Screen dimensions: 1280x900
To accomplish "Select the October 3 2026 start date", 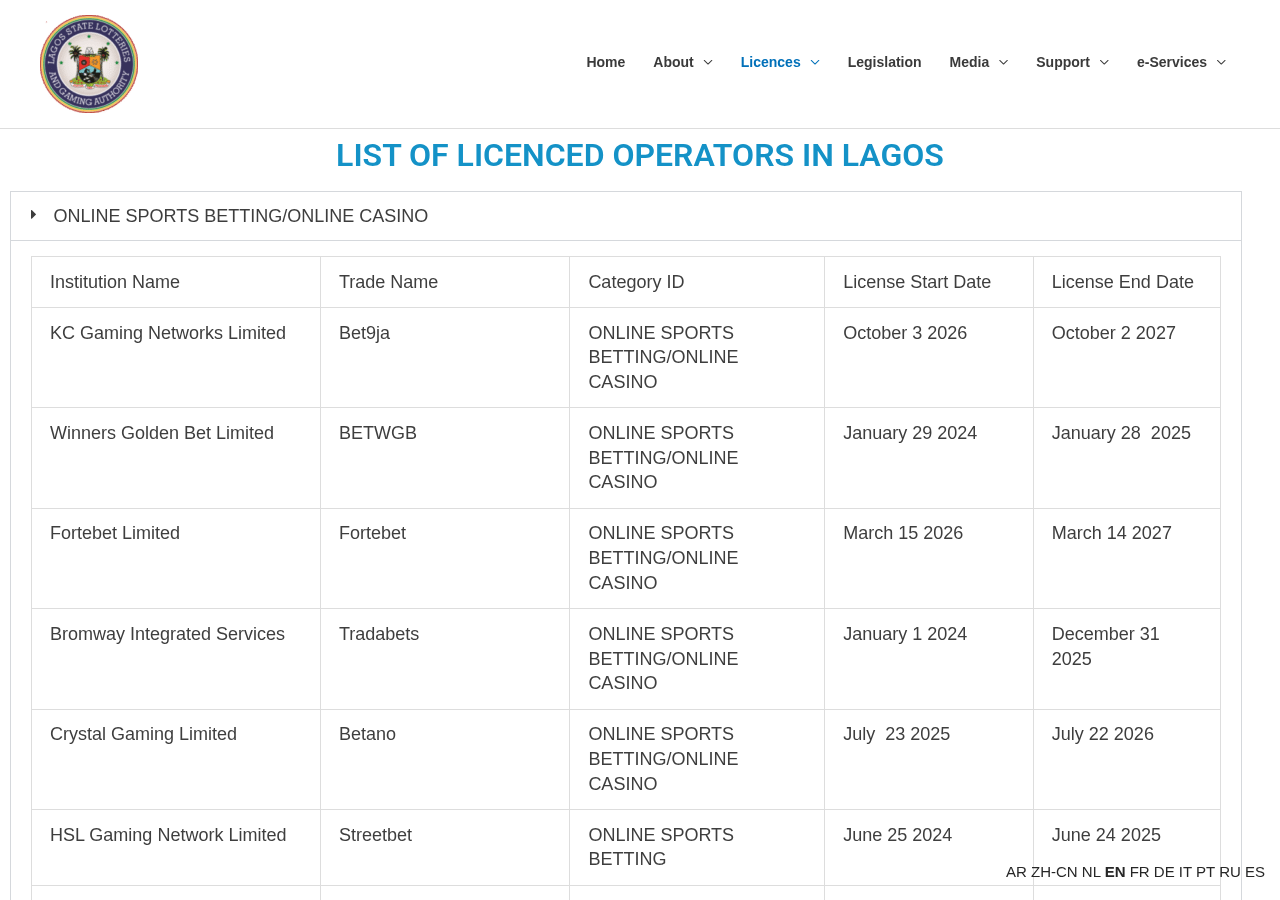I will [929, 358].
